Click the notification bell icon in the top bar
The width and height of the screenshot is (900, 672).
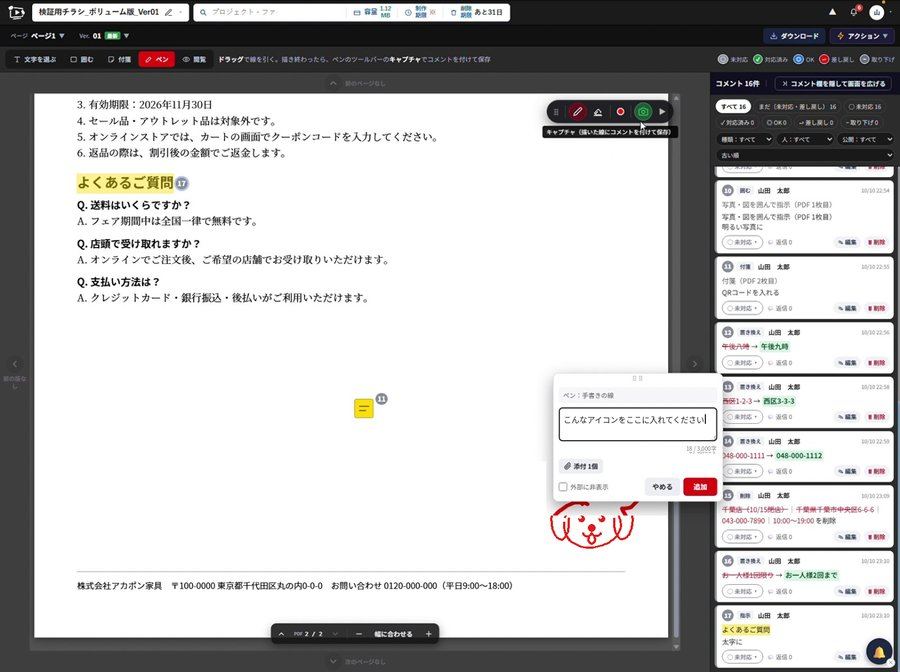coord(854,12)
